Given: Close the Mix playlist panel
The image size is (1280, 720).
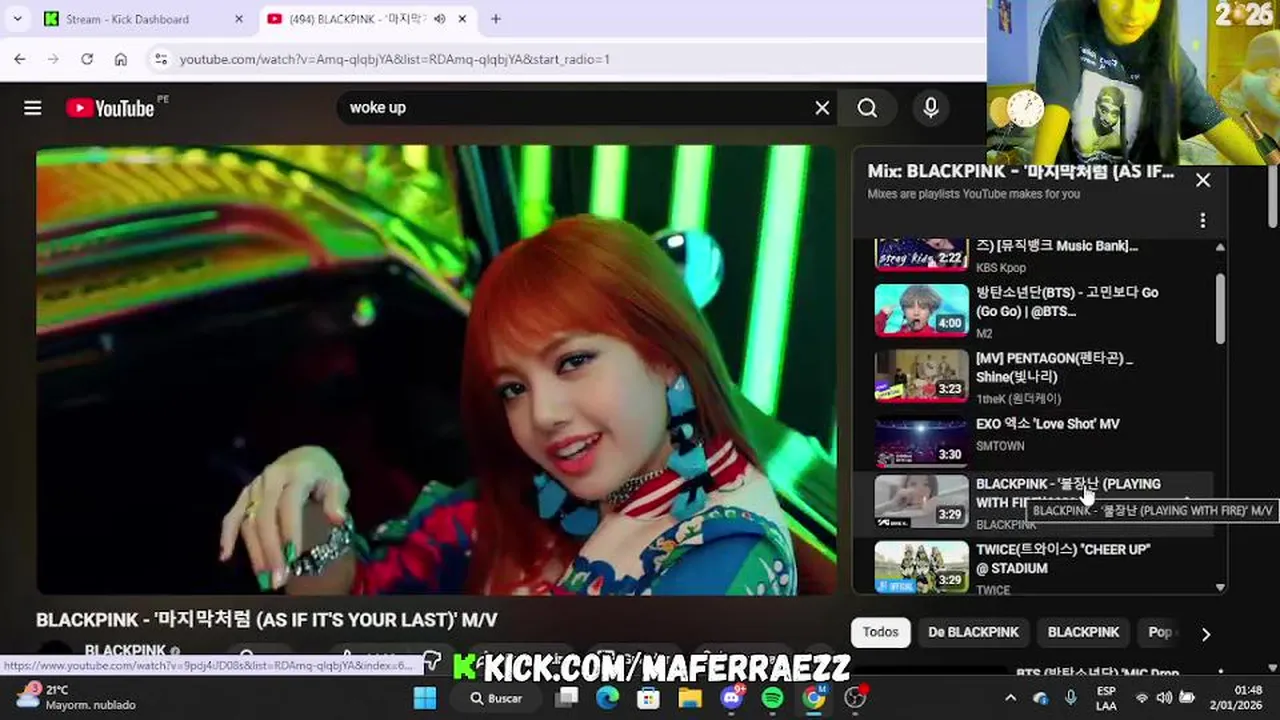Looking at the screenshot, I should tap(1203, 180).
